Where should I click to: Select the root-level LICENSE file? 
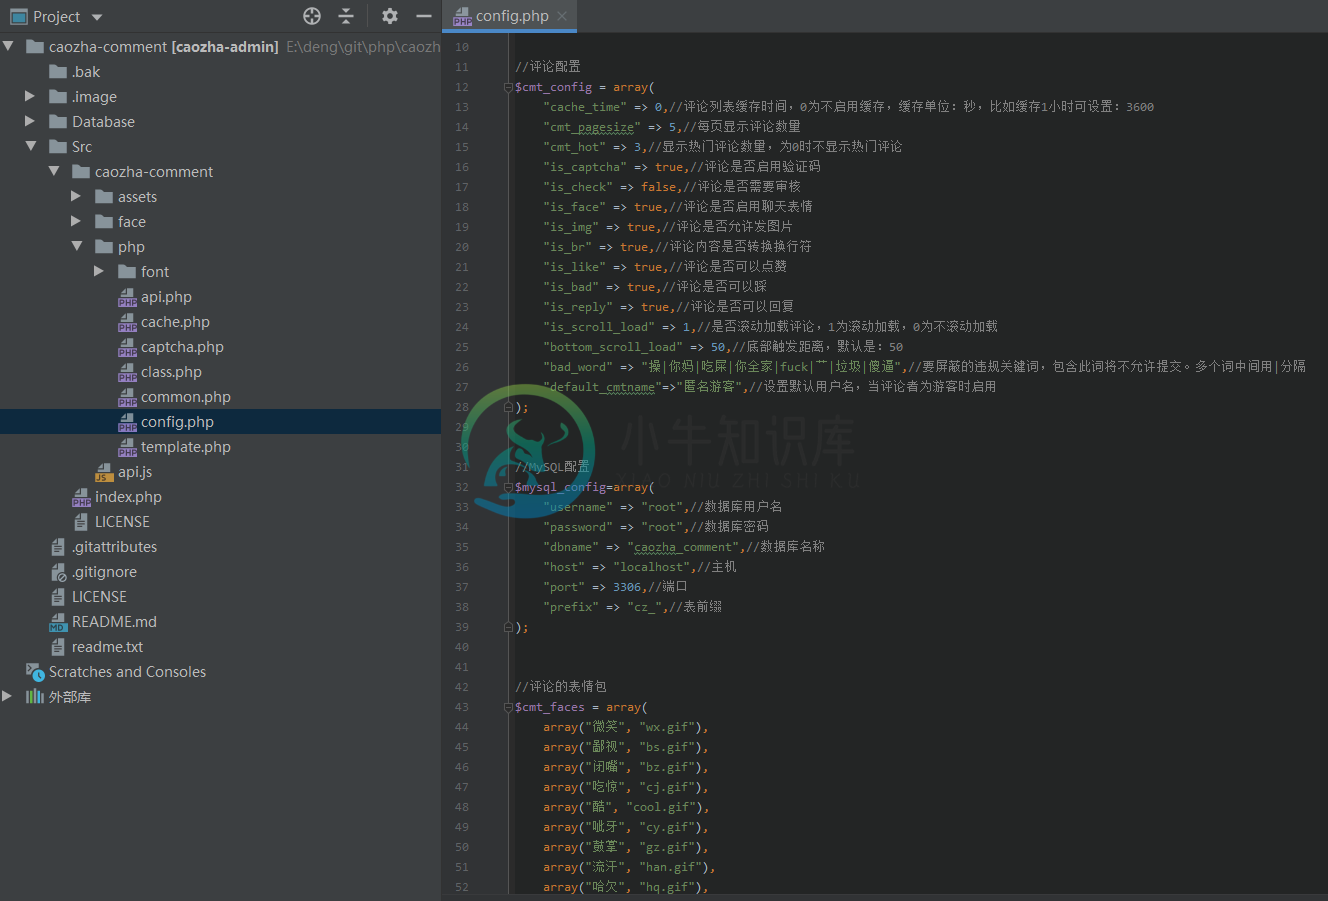click(99, 597)
